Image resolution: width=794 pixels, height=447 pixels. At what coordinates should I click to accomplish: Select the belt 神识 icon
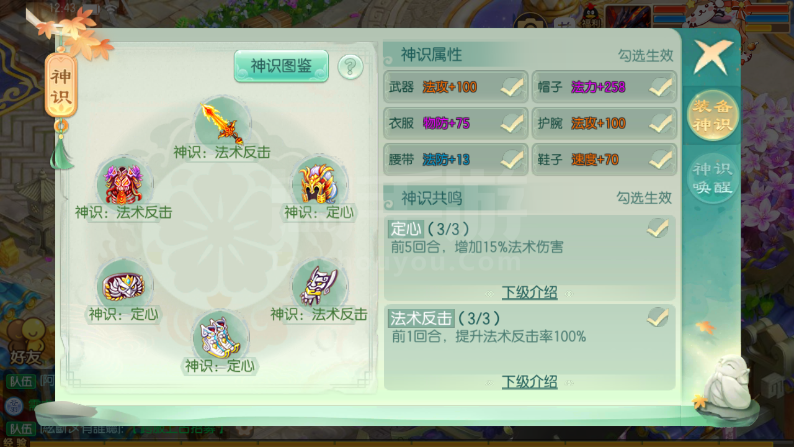coord(124,285)
